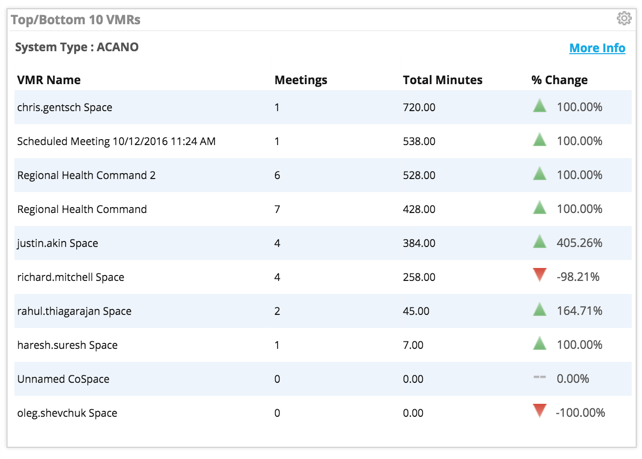The image size is (642, 459).
Task: Click green up arrow for justin.akin Space
Action: click(540, 242)
